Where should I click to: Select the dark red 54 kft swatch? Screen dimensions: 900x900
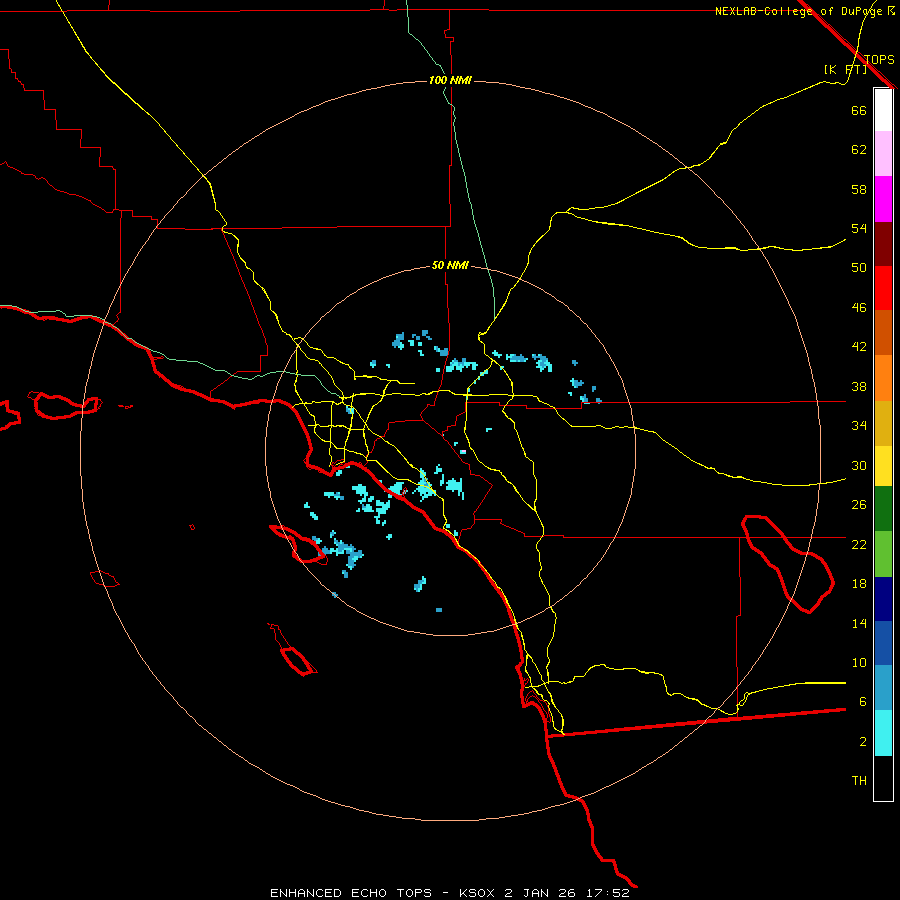pyautogui.click(x=883, y=243)
